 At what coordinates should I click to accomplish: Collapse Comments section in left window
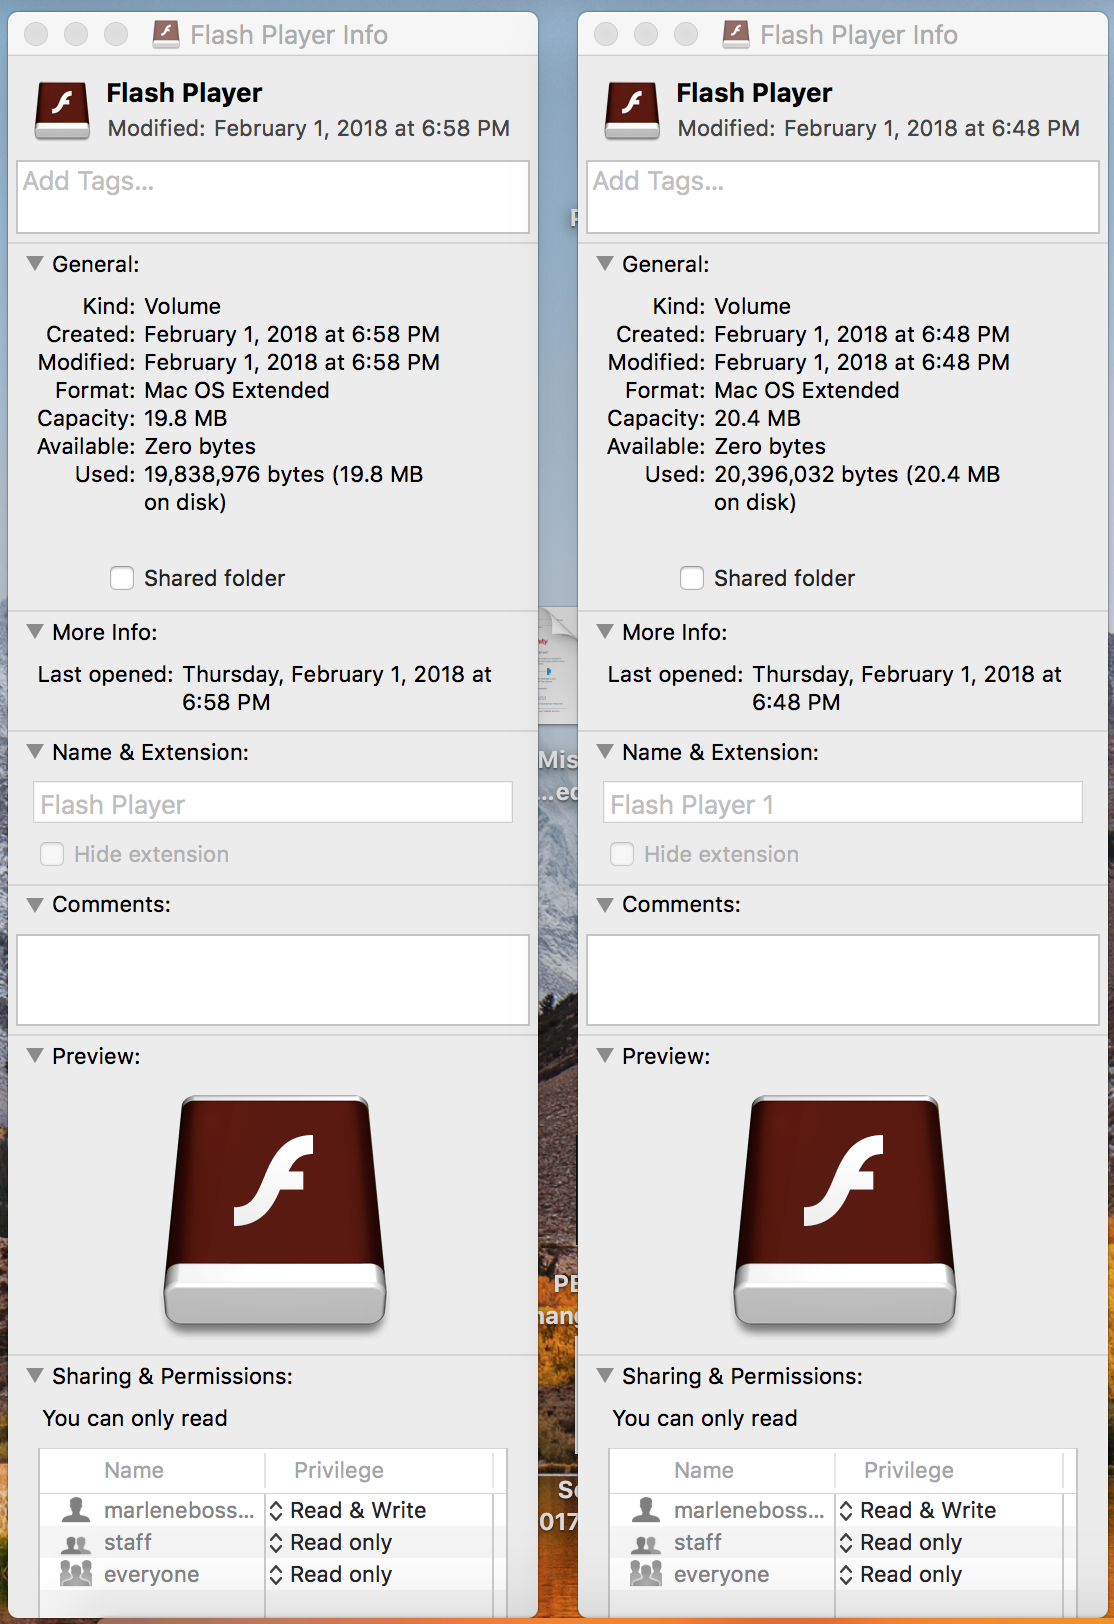35,904
